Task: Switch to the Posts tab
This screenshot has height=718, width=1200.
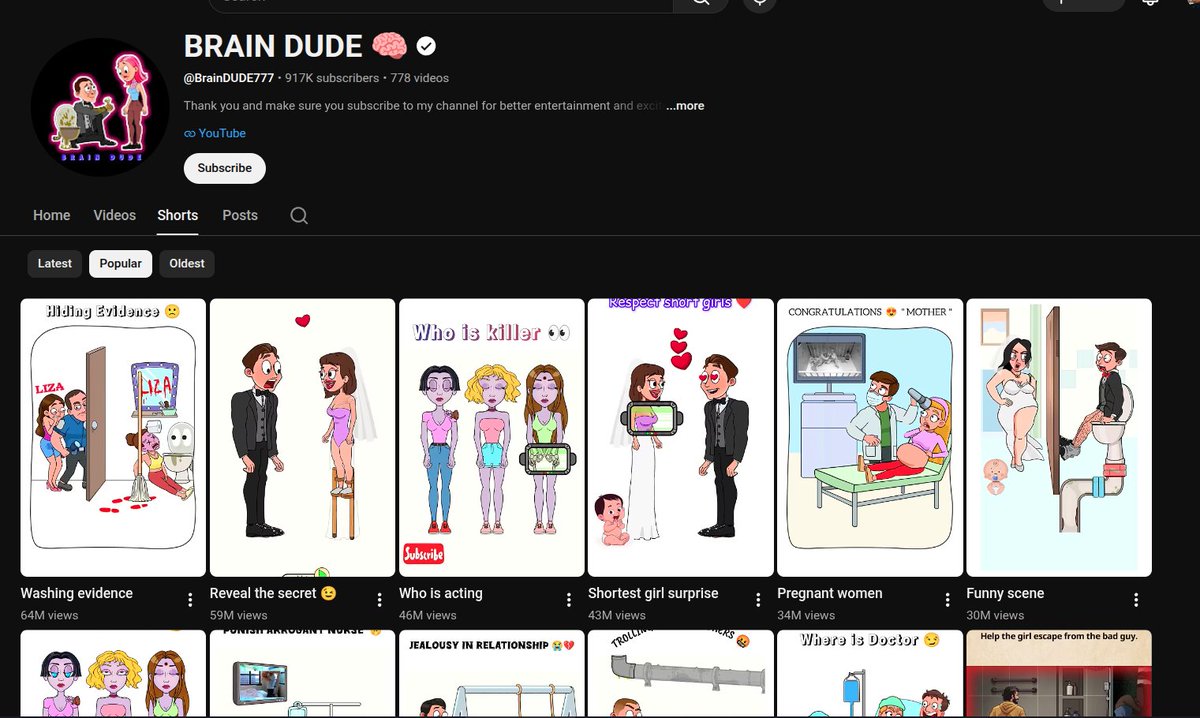Action: [x=240, y=215]
